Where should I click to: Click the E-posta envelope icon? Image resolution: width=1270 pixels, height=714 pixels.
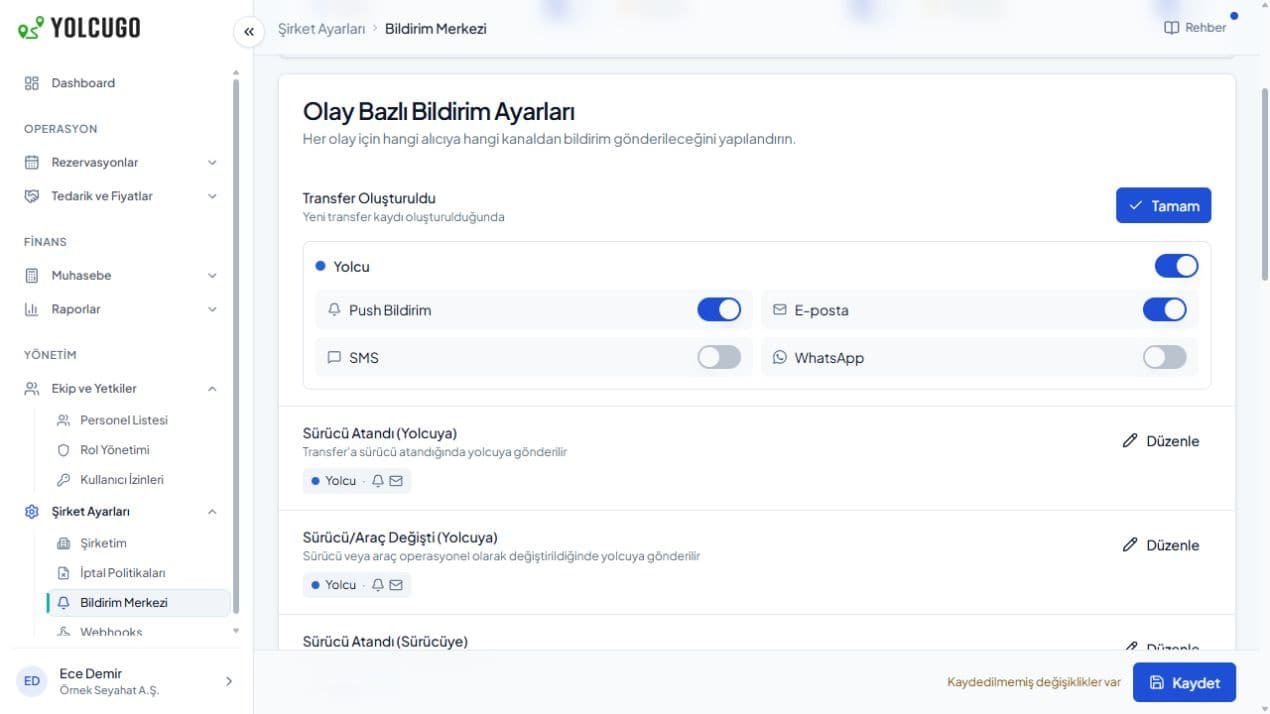tap(780, 310)
